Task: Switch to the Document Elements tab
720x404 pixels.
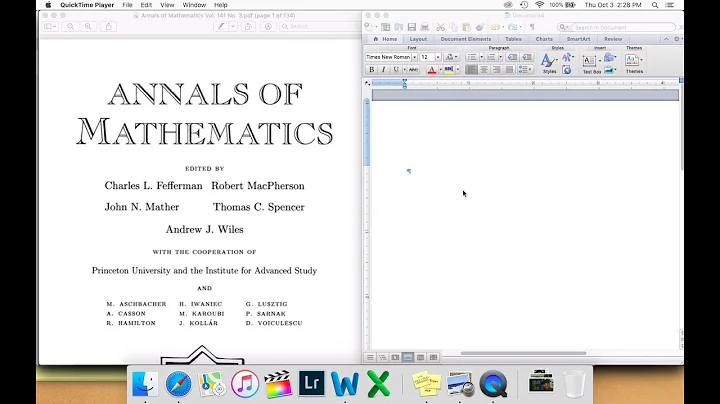Action: 466,39
